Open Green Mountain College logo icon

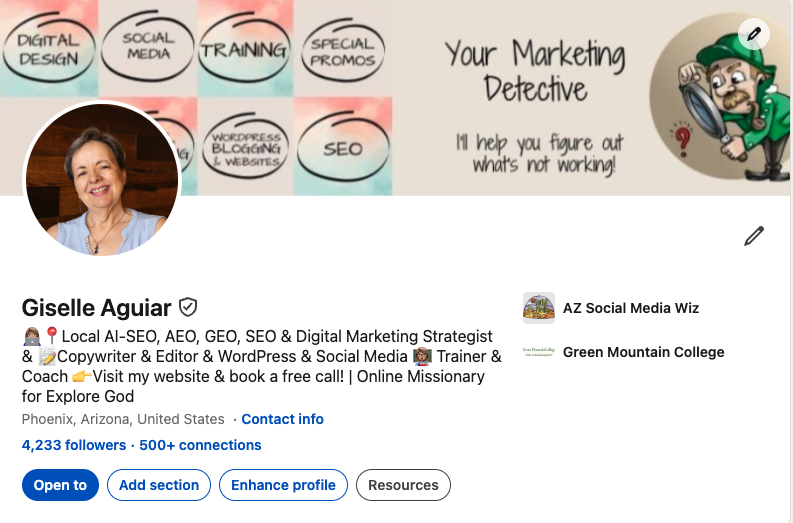[539, 352]
